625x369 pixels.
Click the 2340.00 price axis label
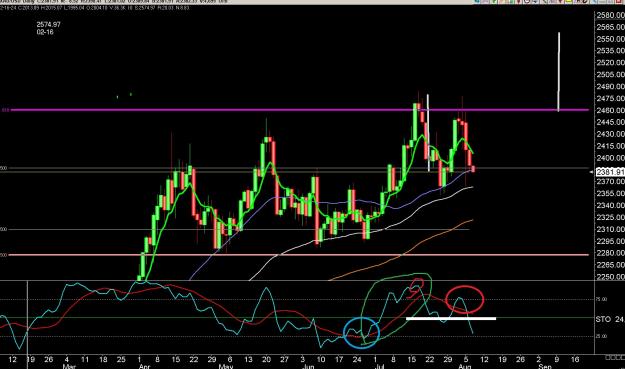(x=610, y=205)
